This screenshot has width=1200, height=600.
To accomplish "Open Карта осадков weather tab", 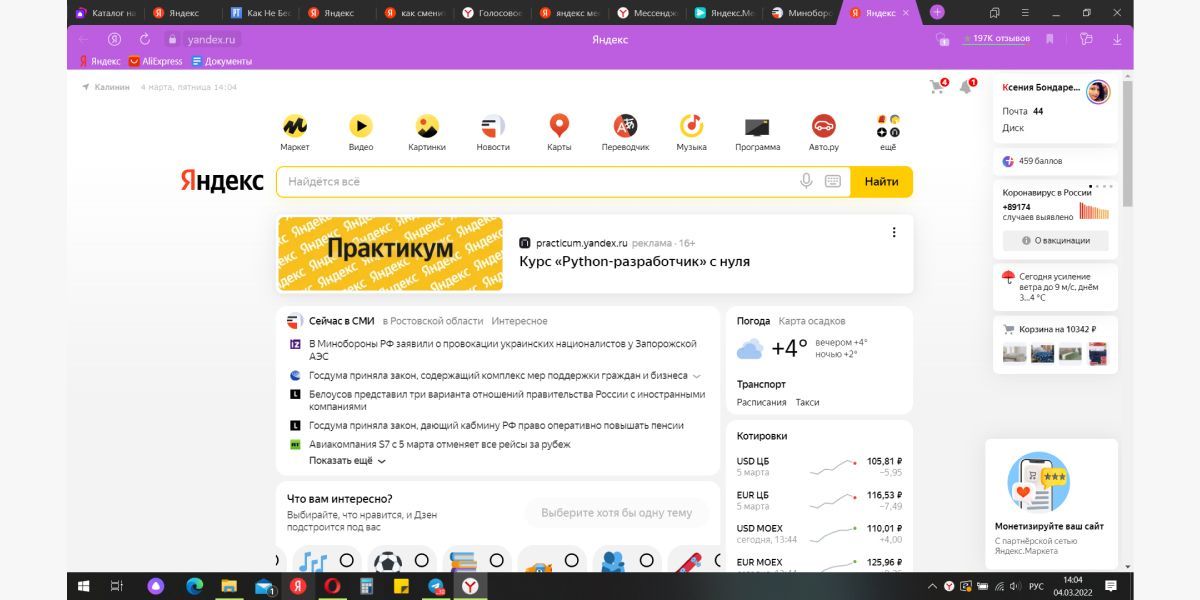I will (x=812, y=321).
